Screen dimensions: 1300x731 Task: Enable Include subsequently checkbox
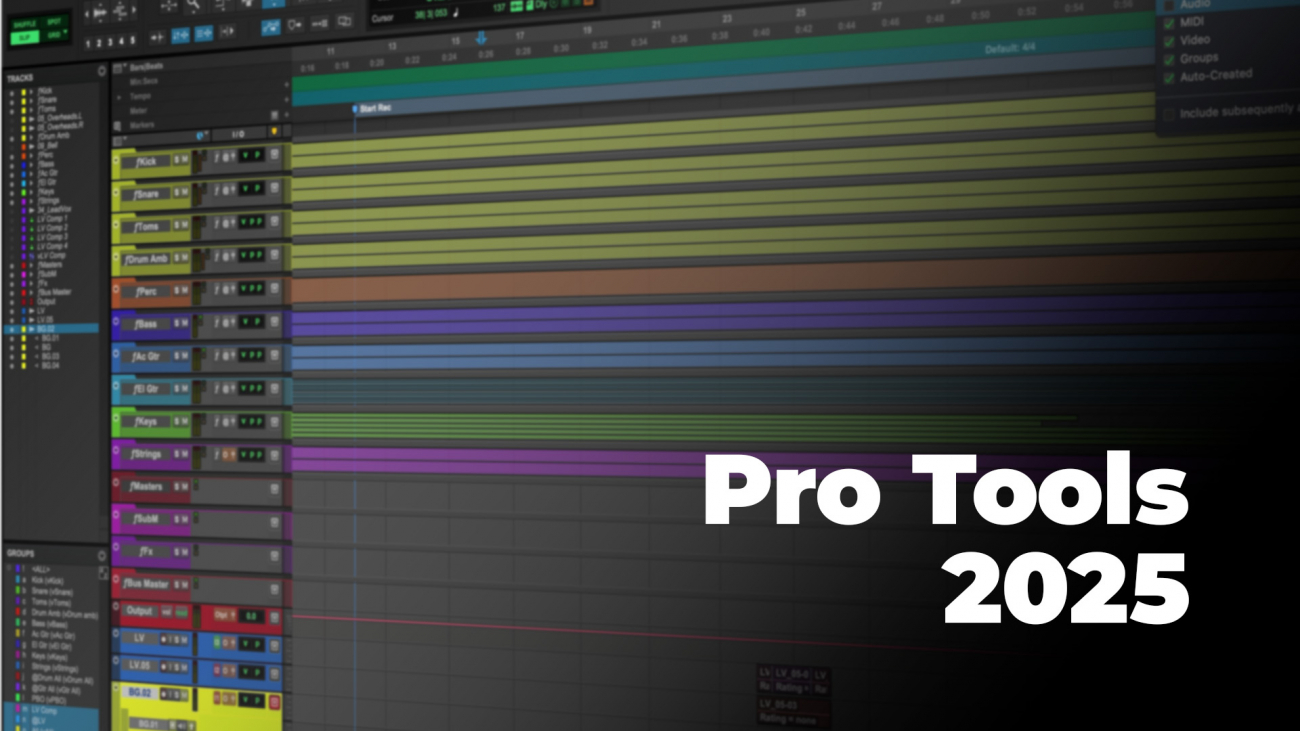(1167, 114)
